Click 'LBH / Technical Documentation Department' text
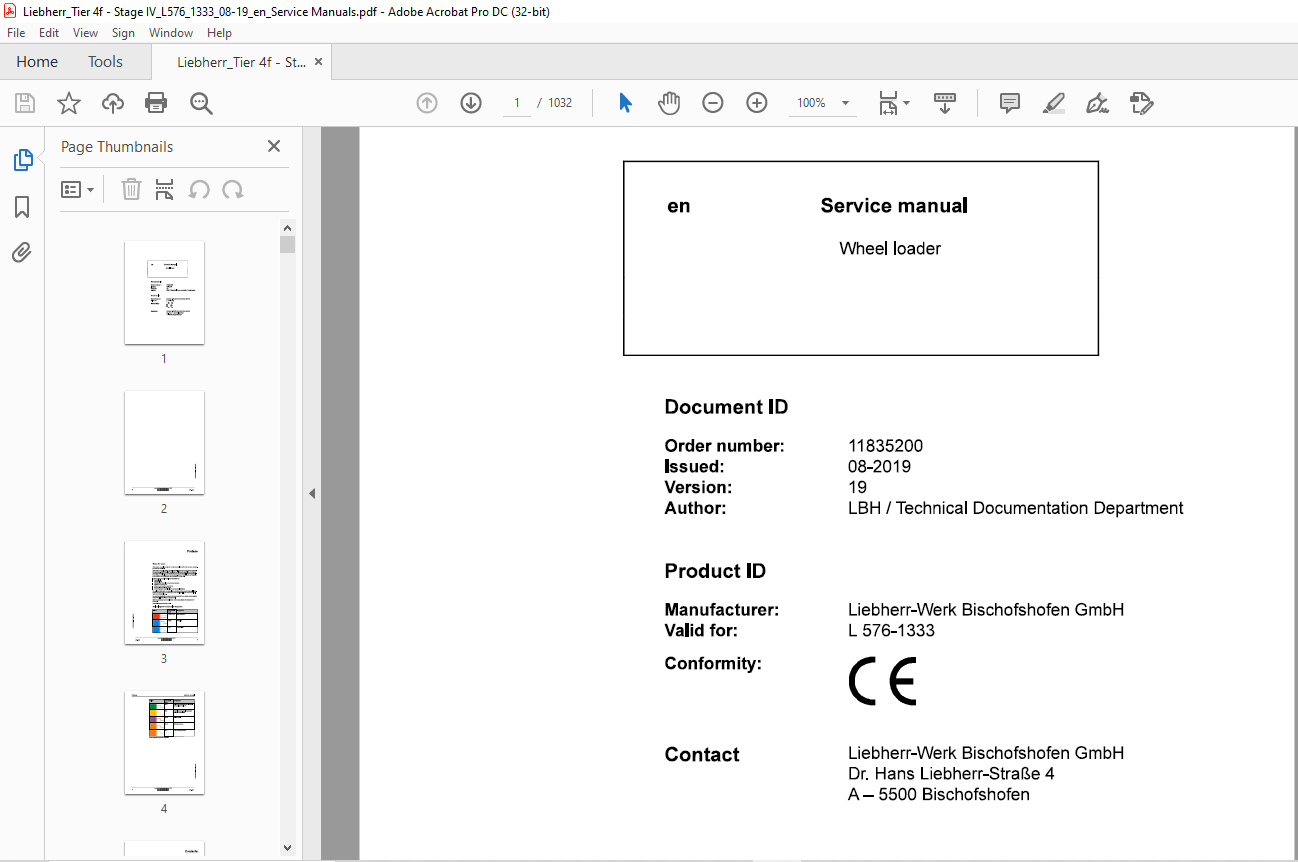The image size is (1298, 862). 1016,508
